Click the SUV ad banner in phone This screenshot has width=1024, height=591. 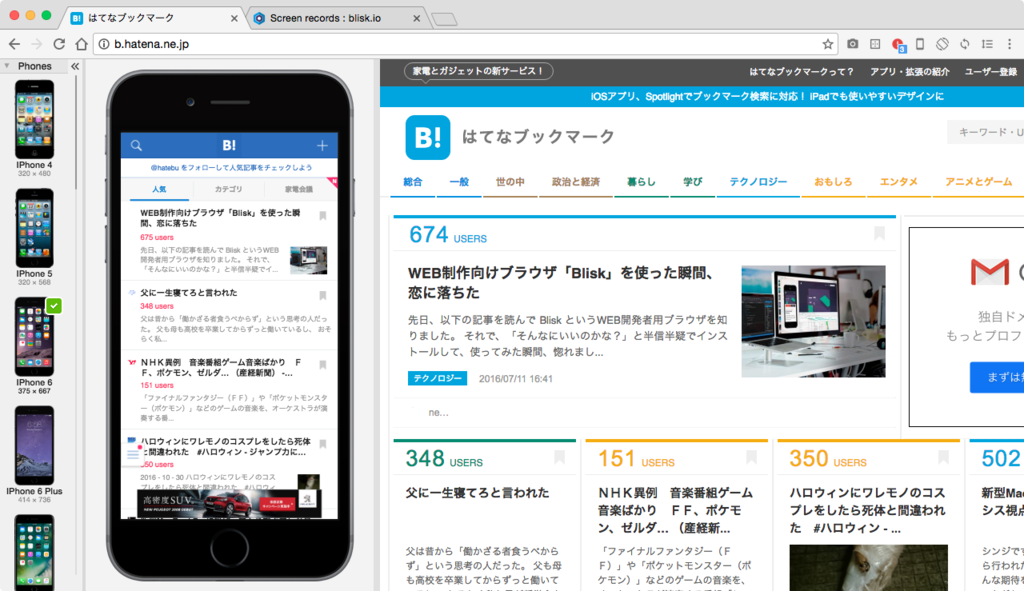(x=229, y=503)
